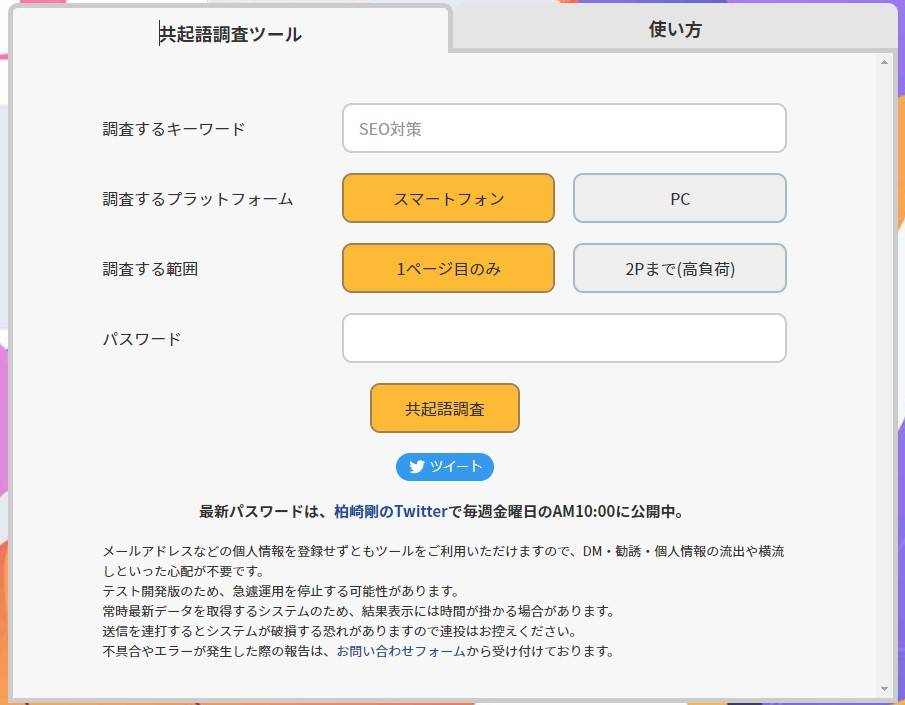Screen dimensions: 905x705
Task: Click the Twitter bird Tweet button
Action: tap(445, 467)
